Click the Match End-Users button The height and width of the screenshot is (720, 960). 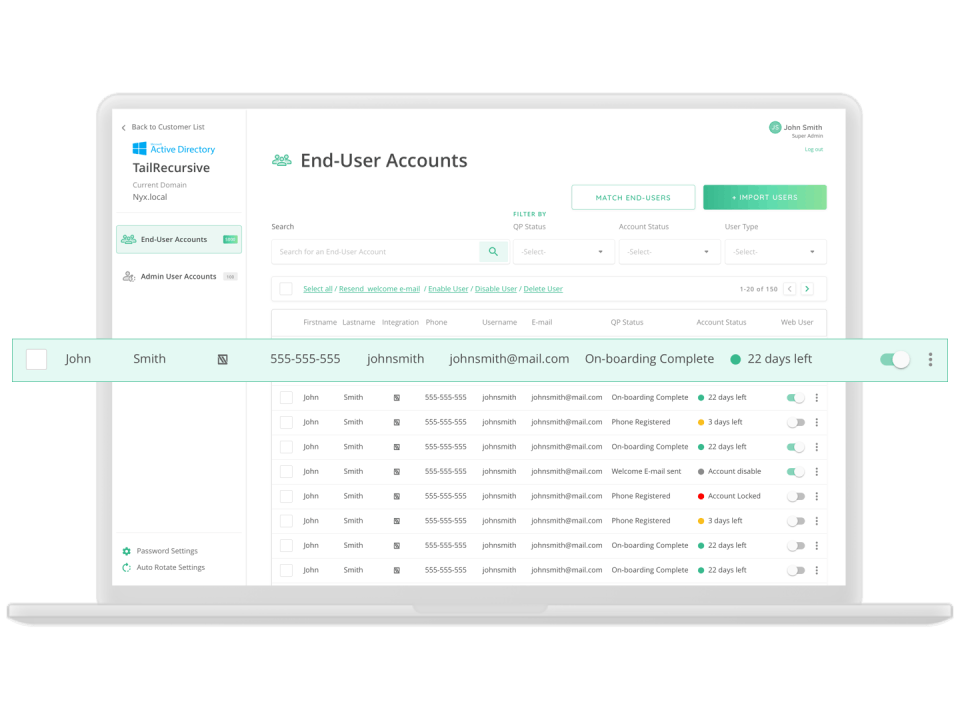coord(633,197)
